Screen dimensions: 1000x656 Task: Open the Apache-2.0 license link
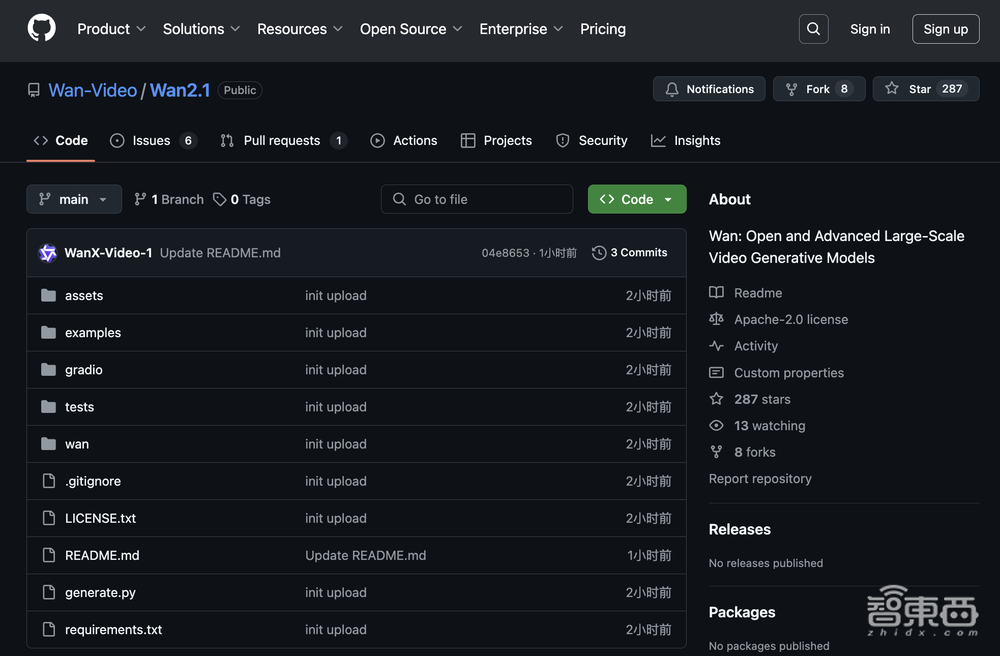(790, 320)
